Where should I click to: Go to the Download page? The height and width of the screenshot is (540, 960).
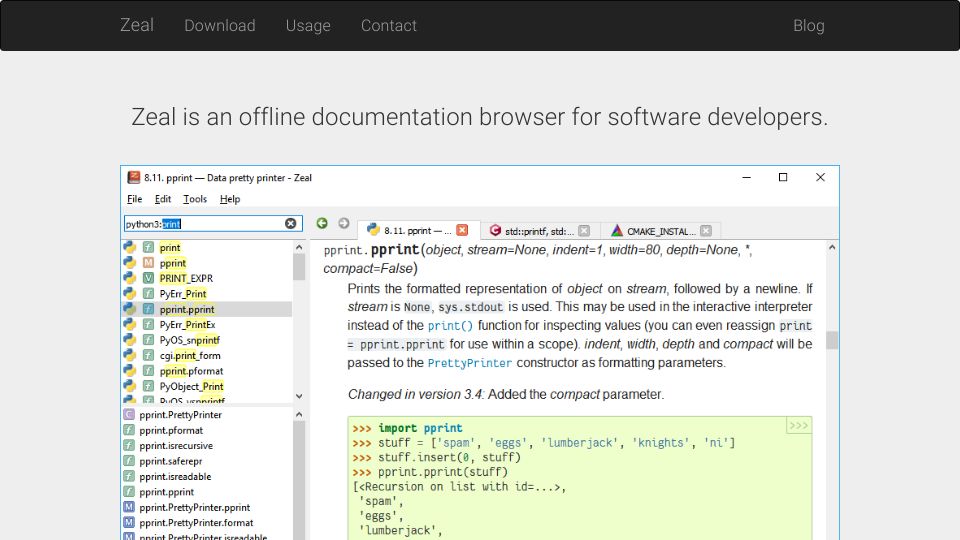(x=220, y=26)
